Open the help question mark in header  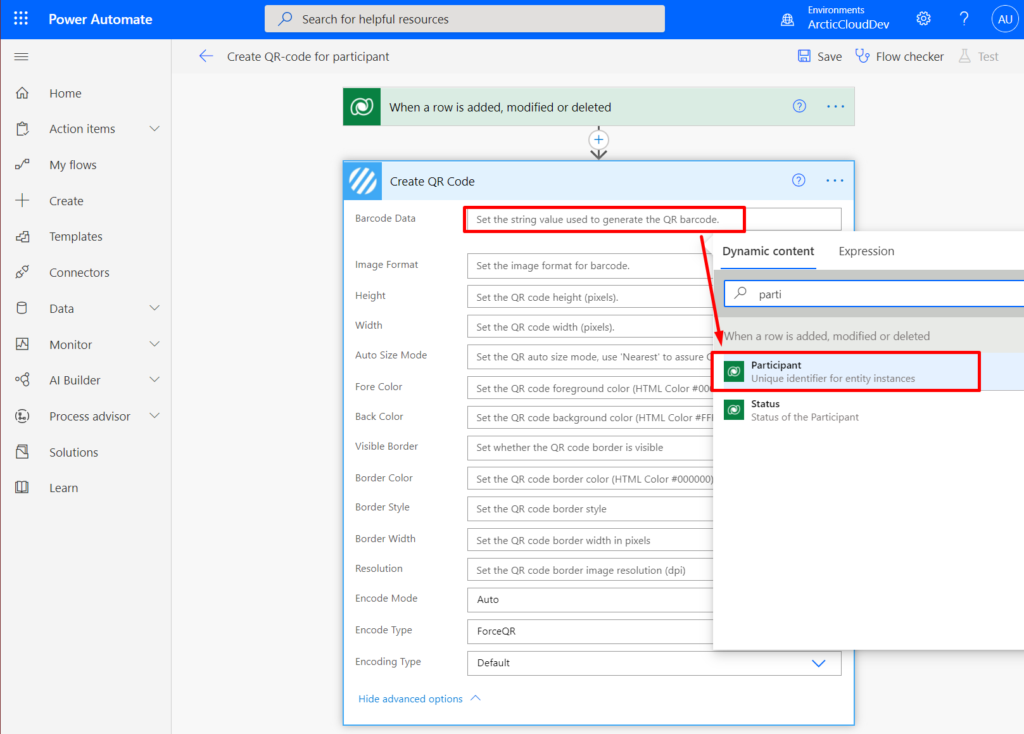coord(964,19)
